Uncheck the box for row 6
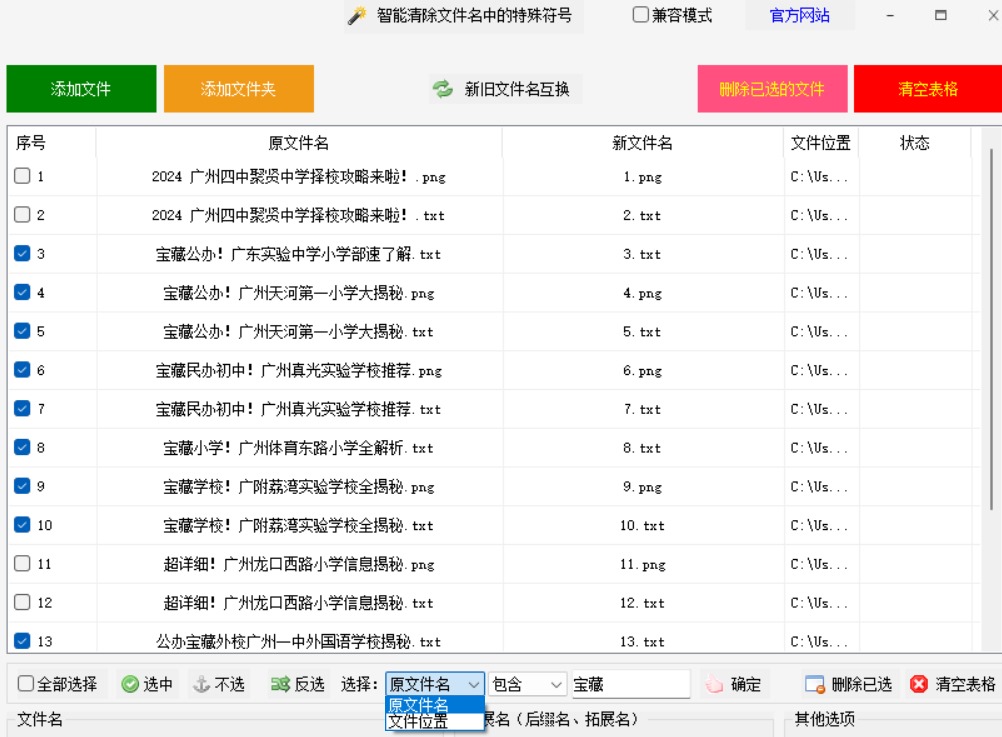The image size is (1002, 737). click(22, 370)
